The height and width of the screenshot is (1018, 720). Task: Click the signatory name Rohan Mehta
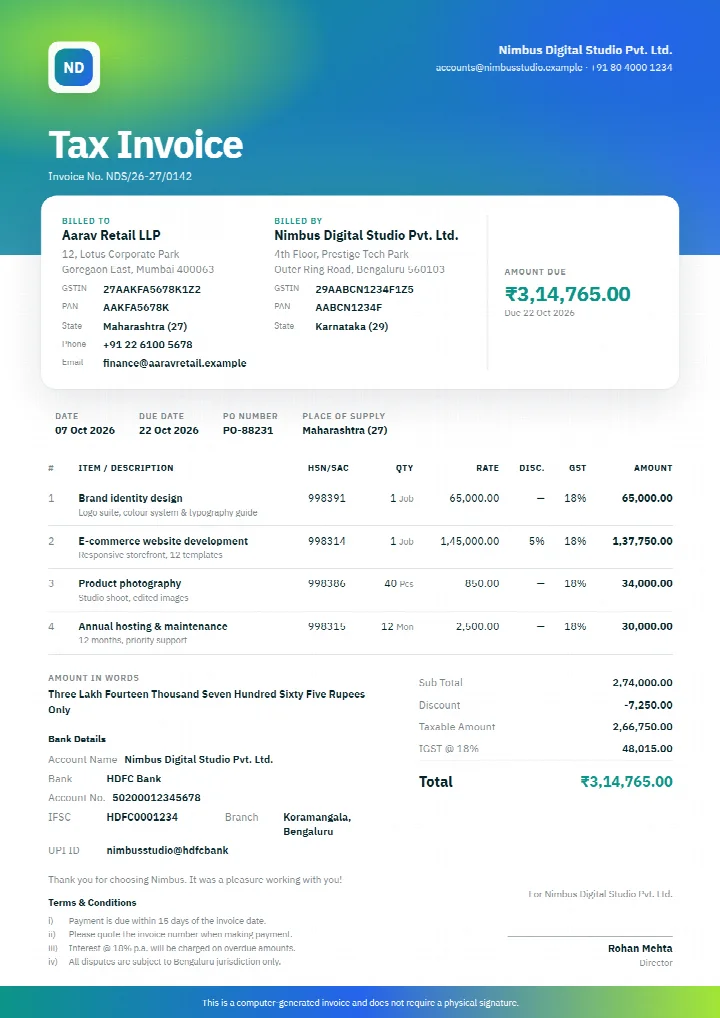[640, 949]
